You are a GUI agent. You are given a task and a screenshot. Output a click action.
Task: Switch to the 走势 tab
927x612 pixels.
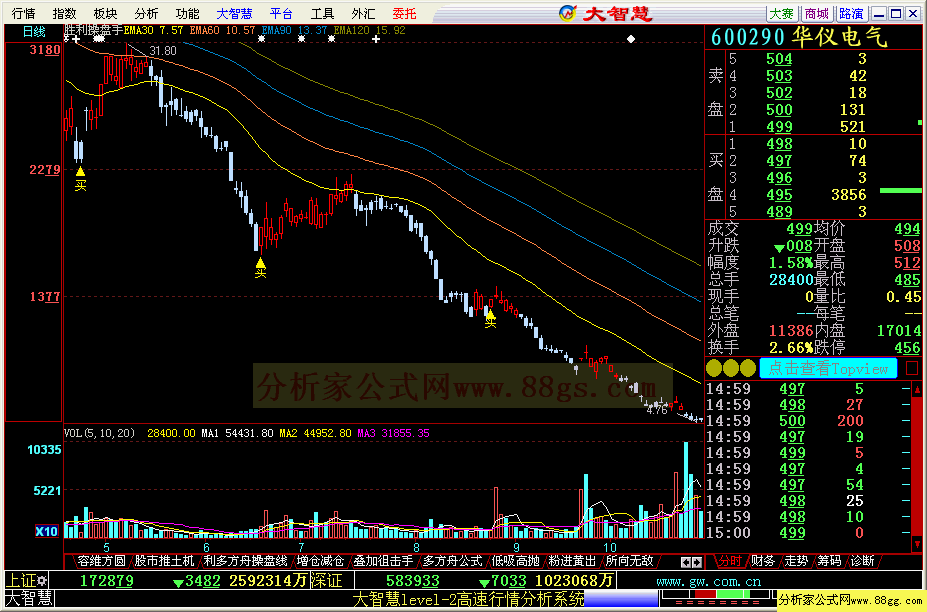(x=796, y=561)
